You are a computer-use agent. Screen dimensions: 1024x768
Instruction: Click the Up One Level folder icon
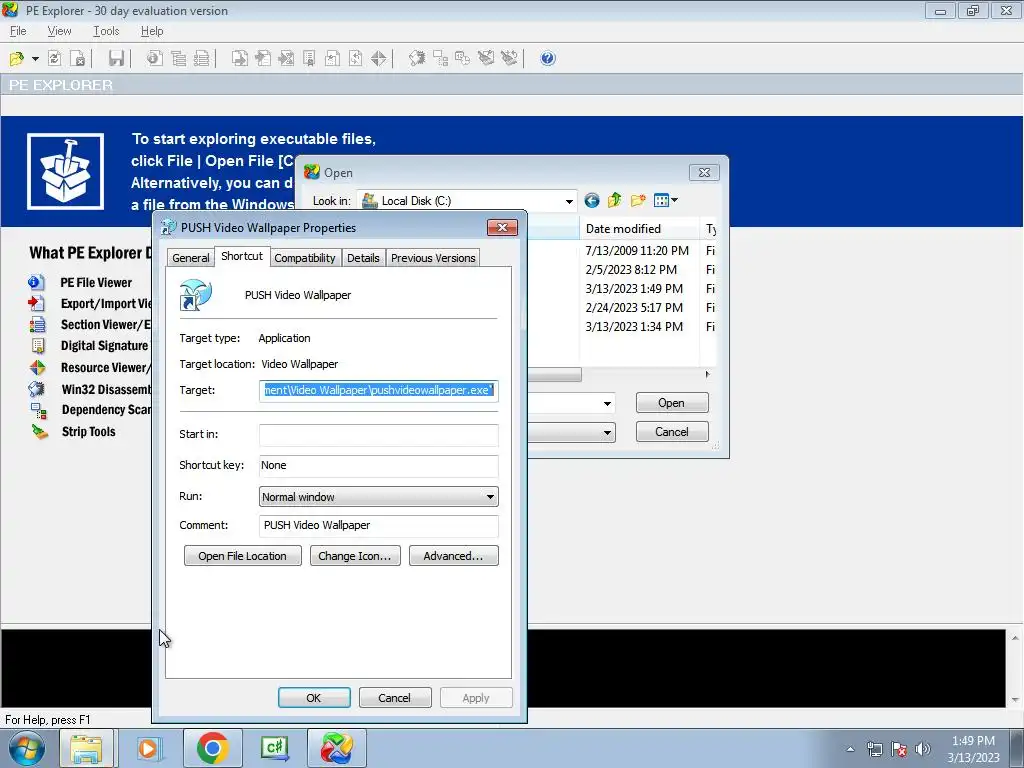click(615, 200)
